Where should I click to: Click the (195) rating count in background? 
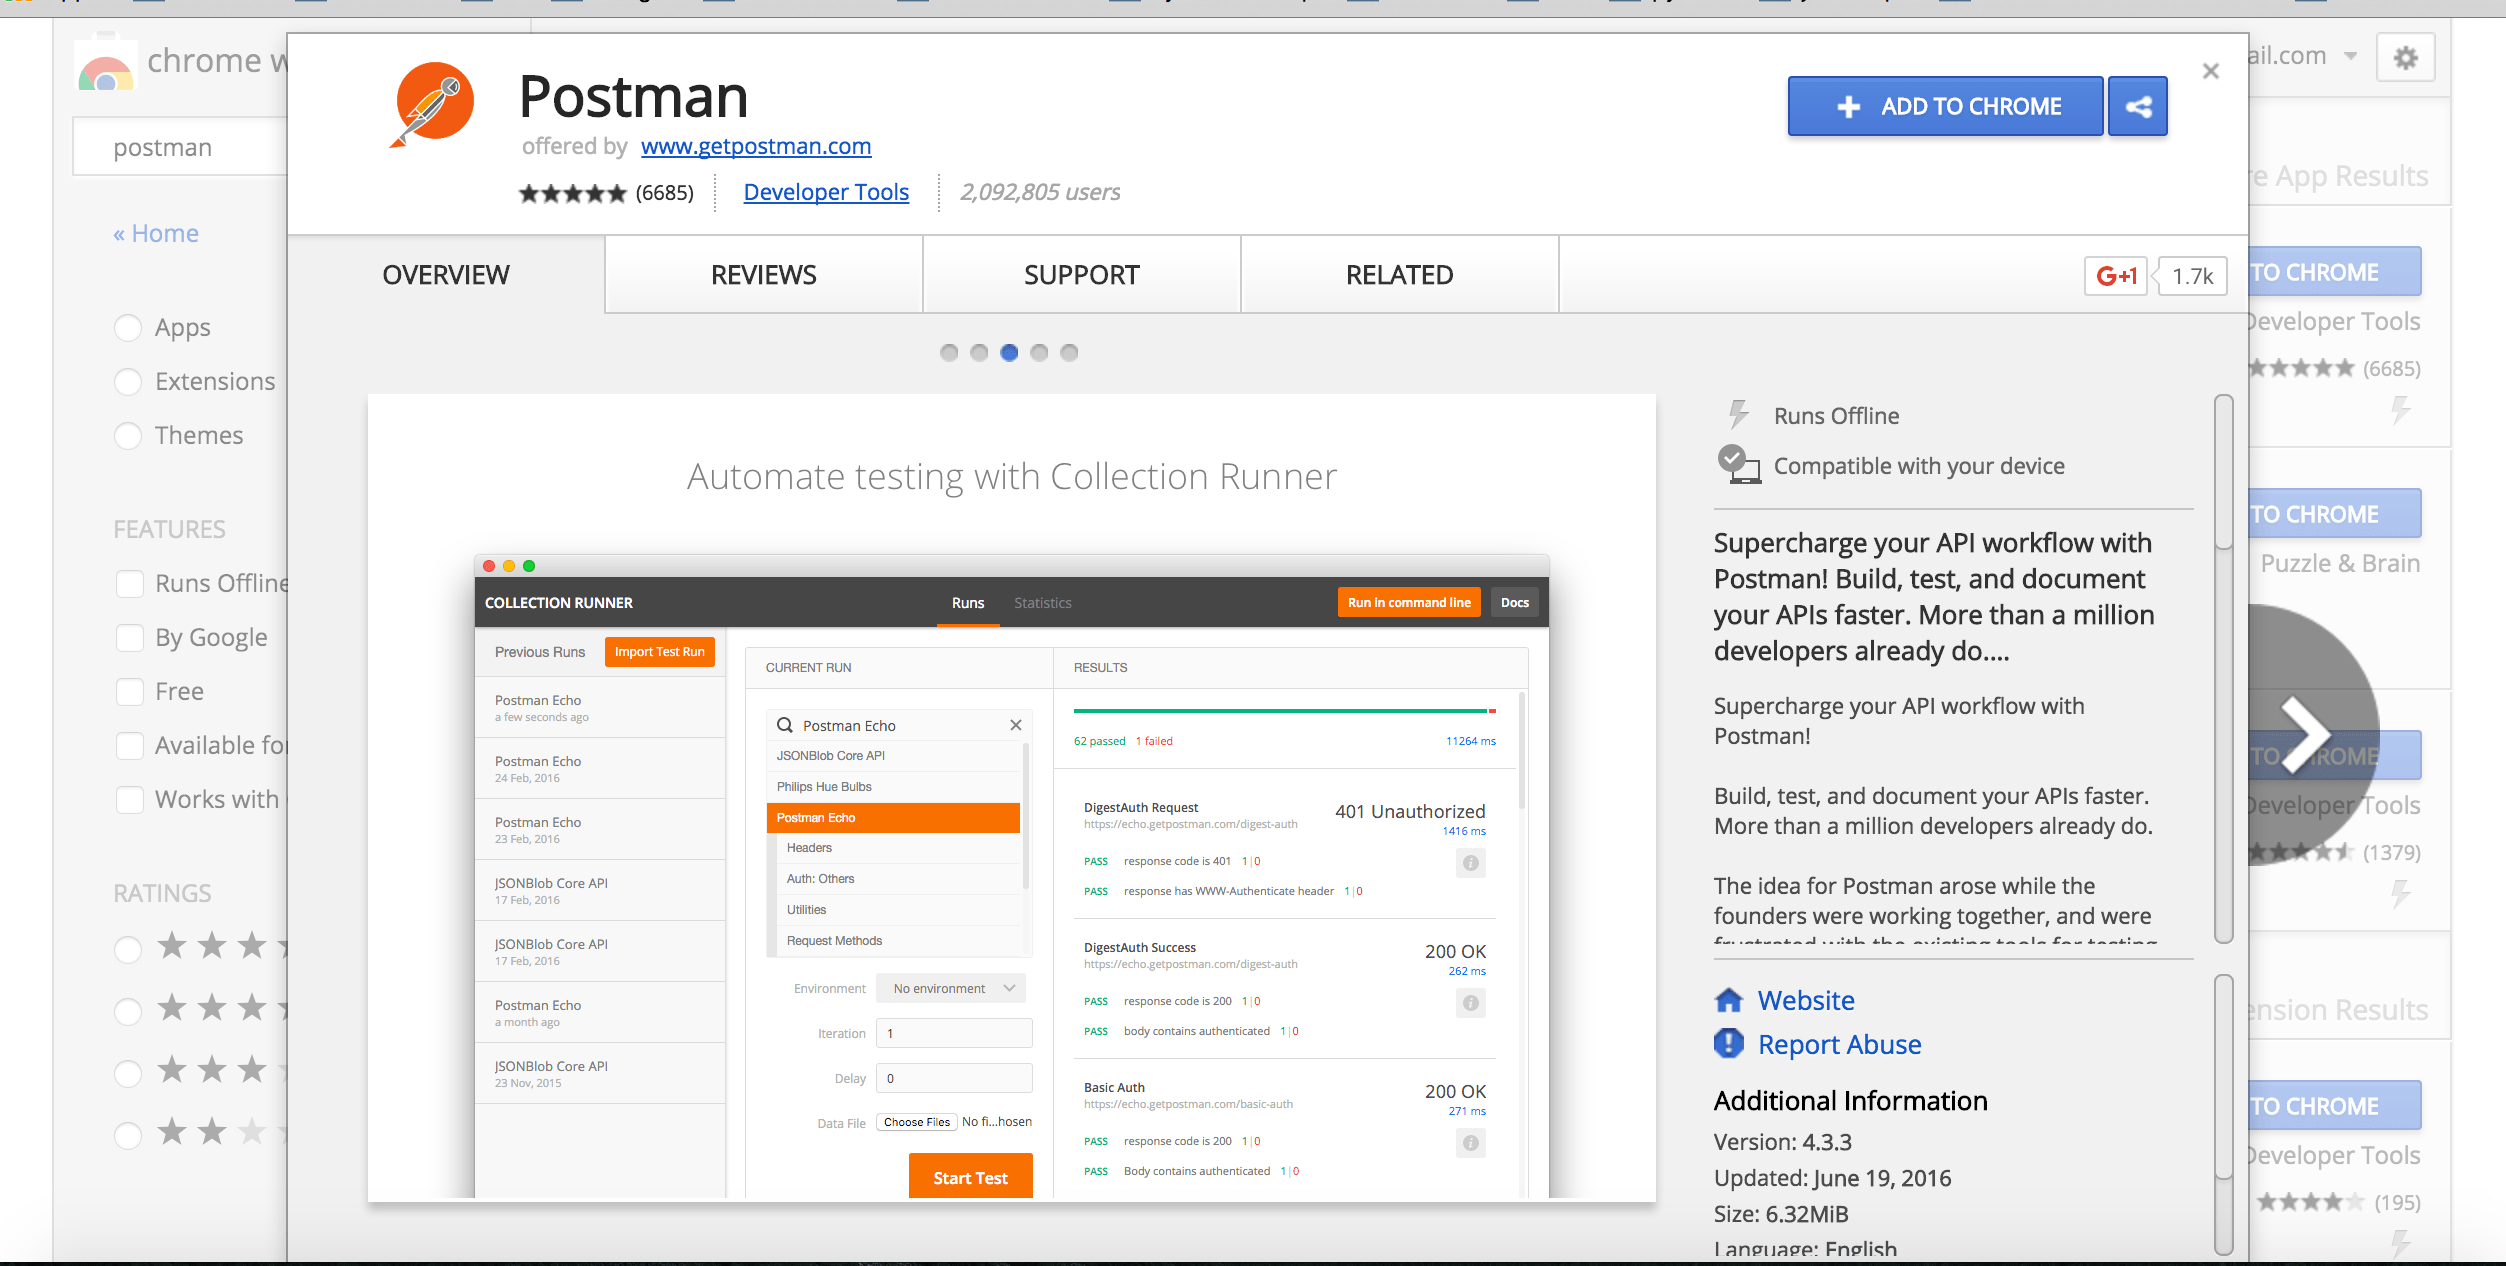pyautogui.click(x=2398, y=1202)
